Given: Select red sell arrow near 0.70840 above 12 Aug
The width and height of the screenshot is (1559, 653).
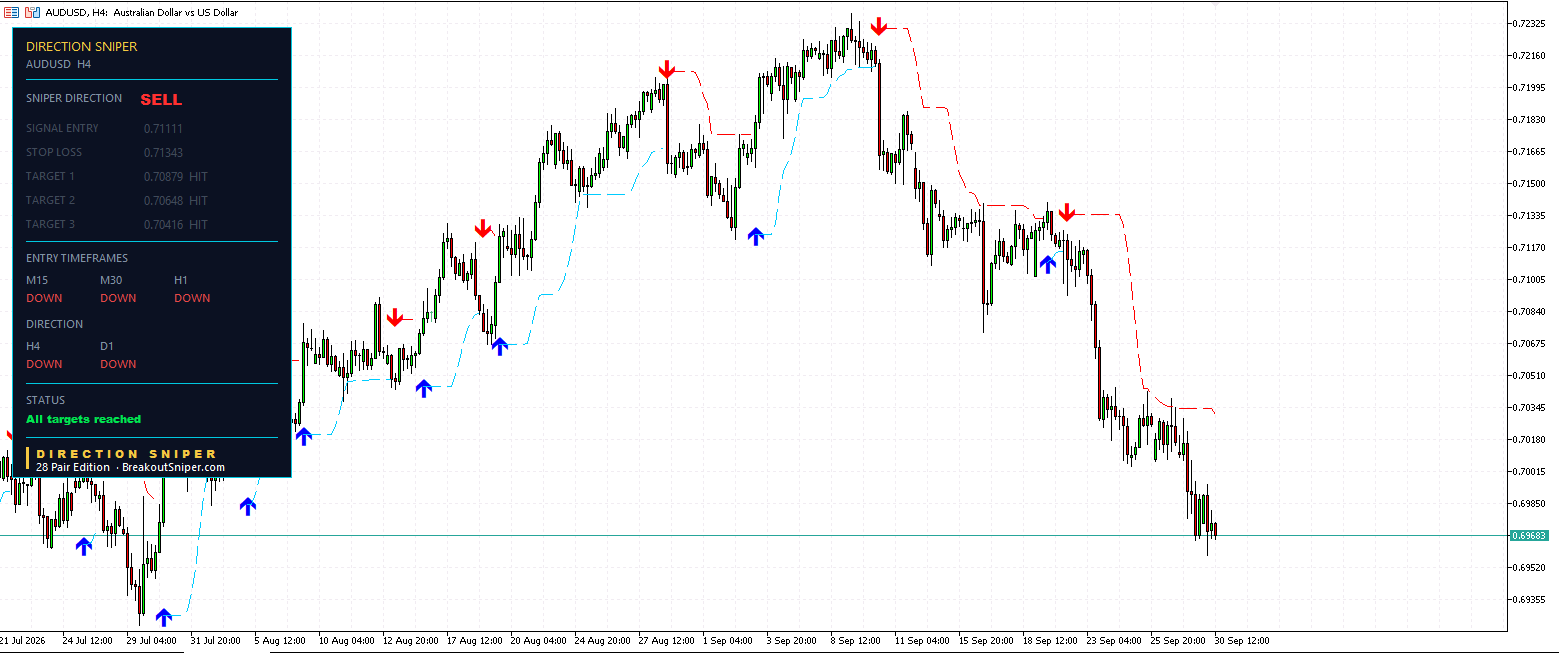Looking at the screenshot, I should [x=395, y=317].
